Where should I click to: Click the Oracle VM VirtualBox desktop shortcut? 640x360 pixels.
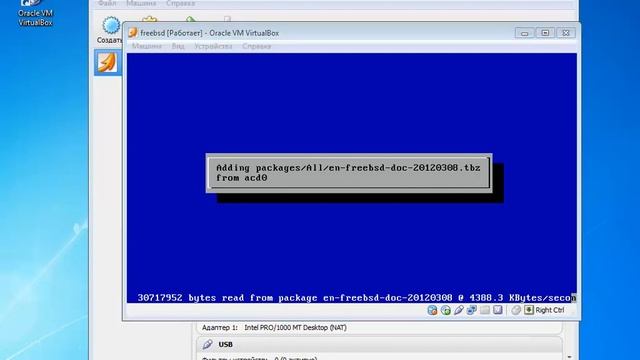pos(35,13)
